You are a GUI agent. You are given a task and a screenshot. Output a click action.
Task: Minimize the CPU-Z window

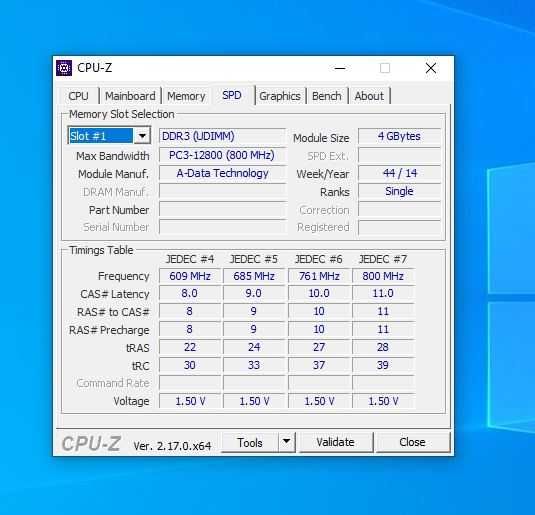[340, 68]
